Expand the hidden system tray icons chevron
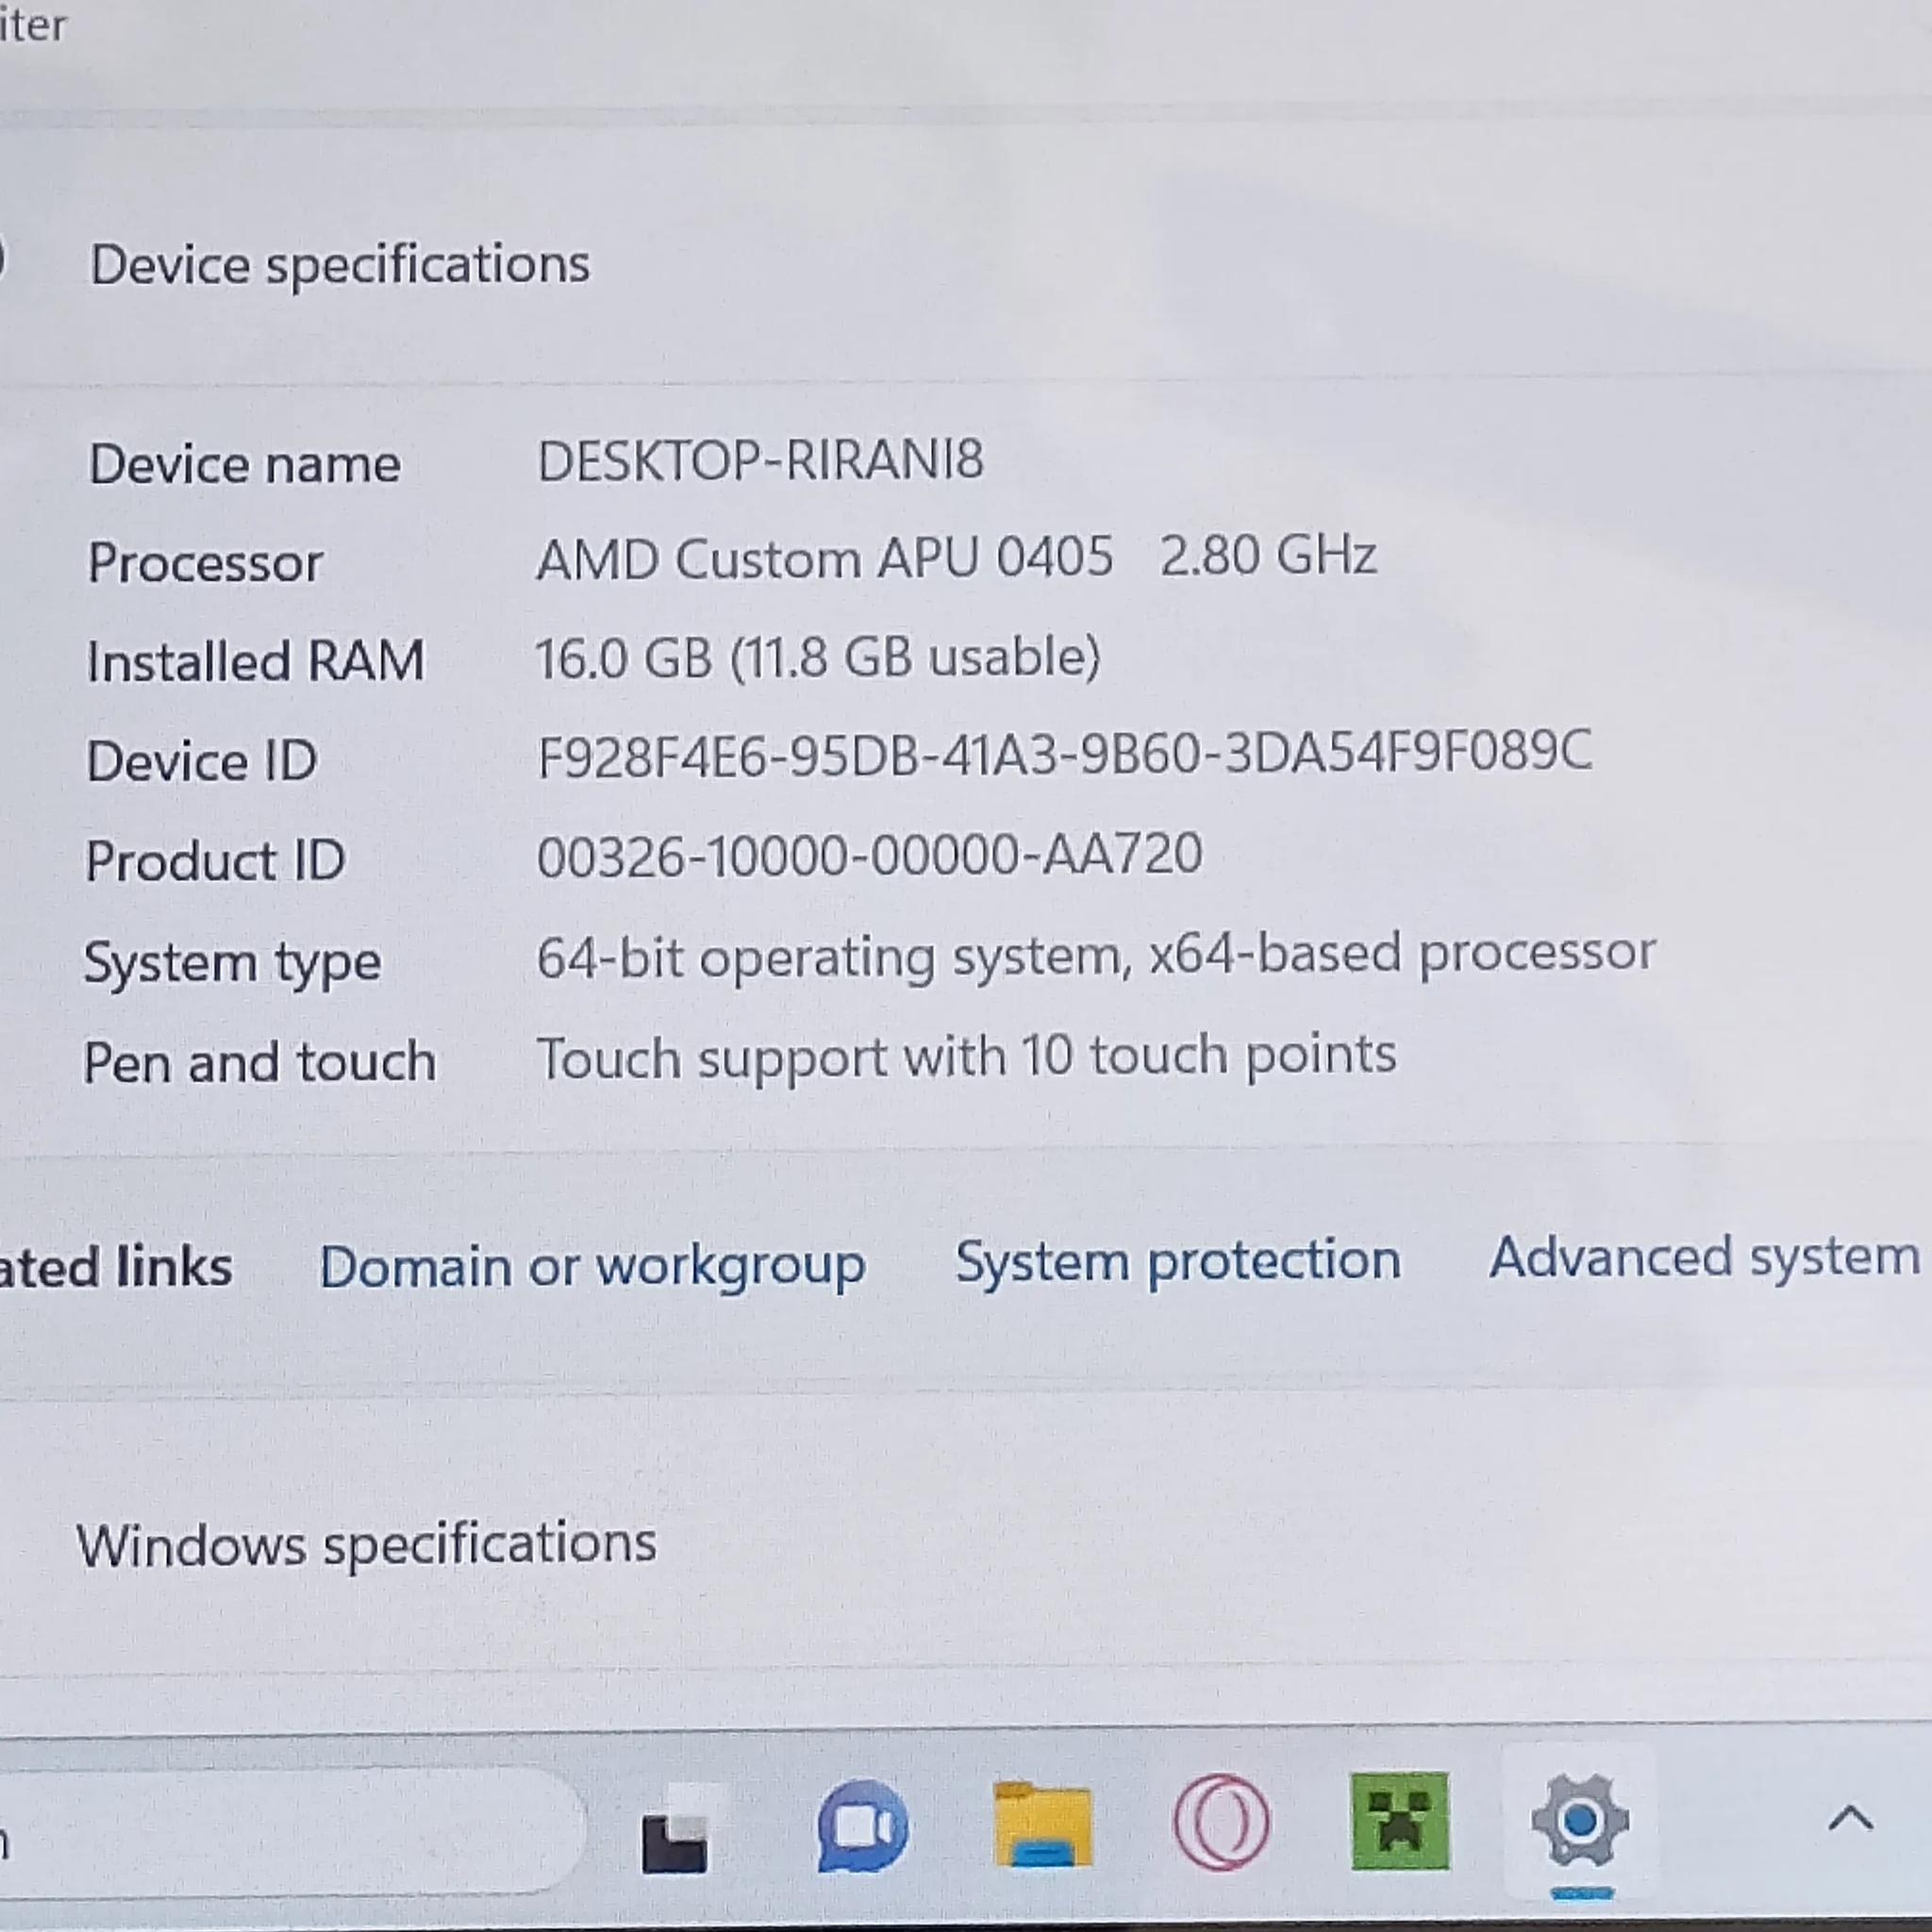The width and height of the screenshot is (1932, 1932). click(x=1850, y=1818)
